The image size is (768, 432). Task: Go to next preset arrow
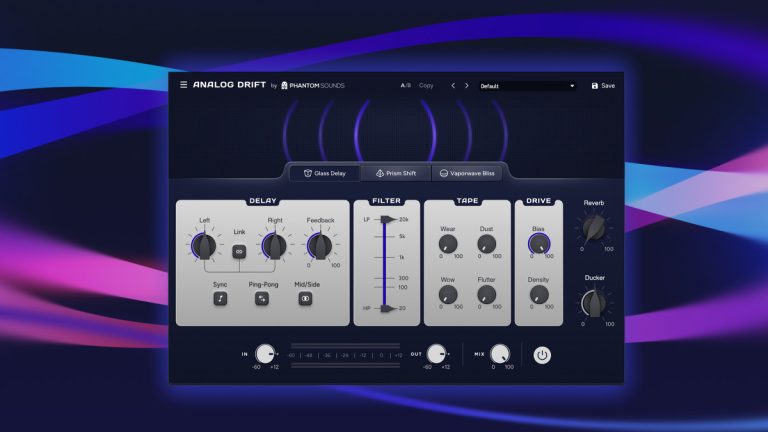466,85
